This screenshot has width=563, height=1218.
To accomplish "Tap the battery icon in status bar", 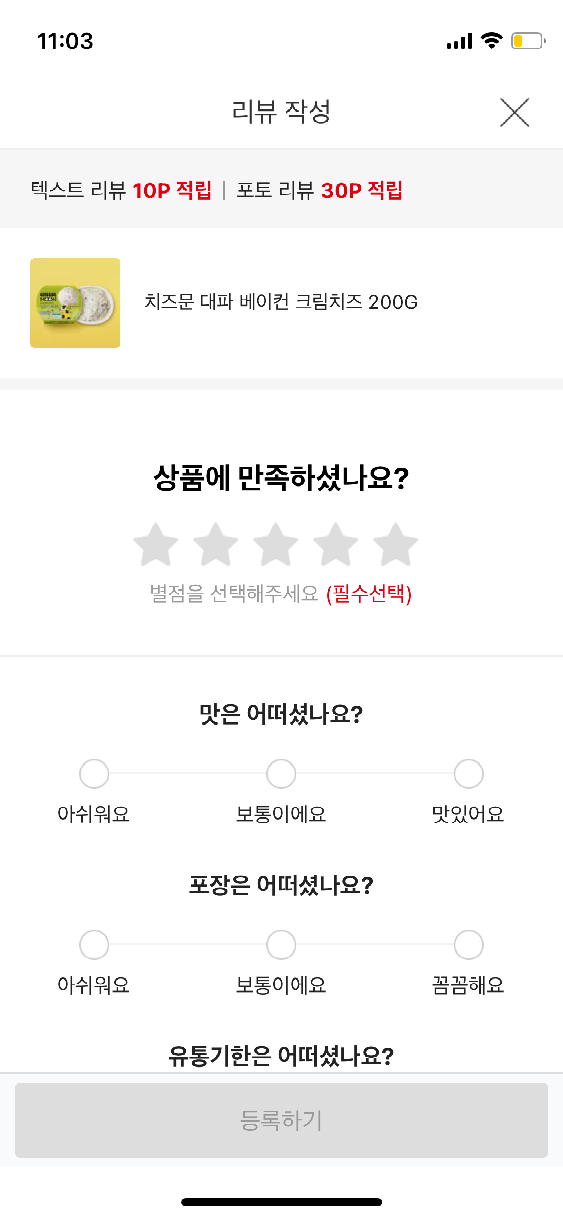I will click(x=527, y=41).
